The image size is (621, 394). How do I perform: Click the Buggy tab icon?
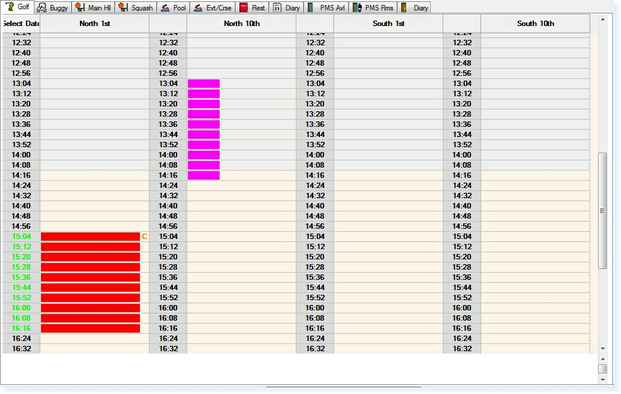pyautogui.click(x=42, y=8)
